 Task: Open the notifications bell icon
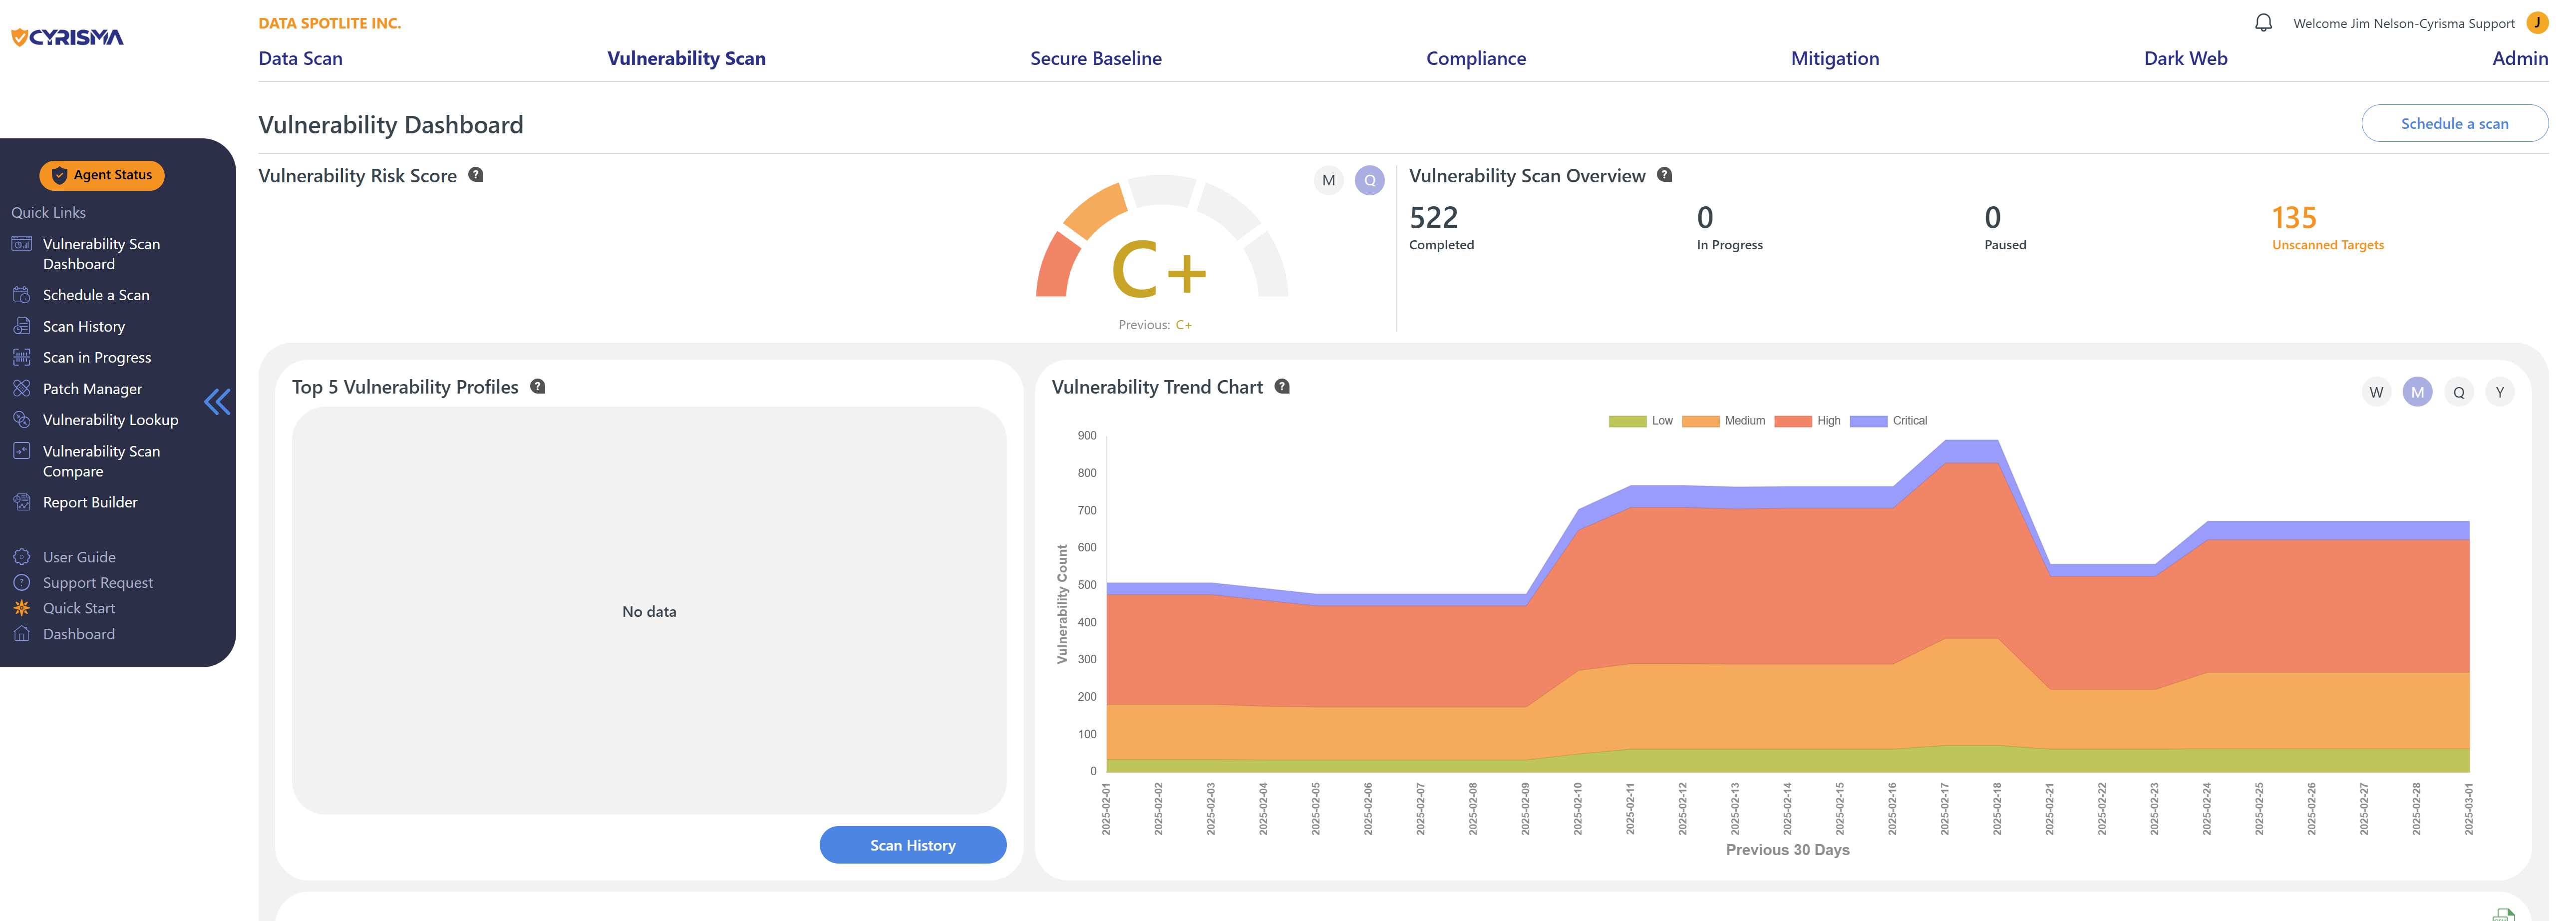[2263, 22]
